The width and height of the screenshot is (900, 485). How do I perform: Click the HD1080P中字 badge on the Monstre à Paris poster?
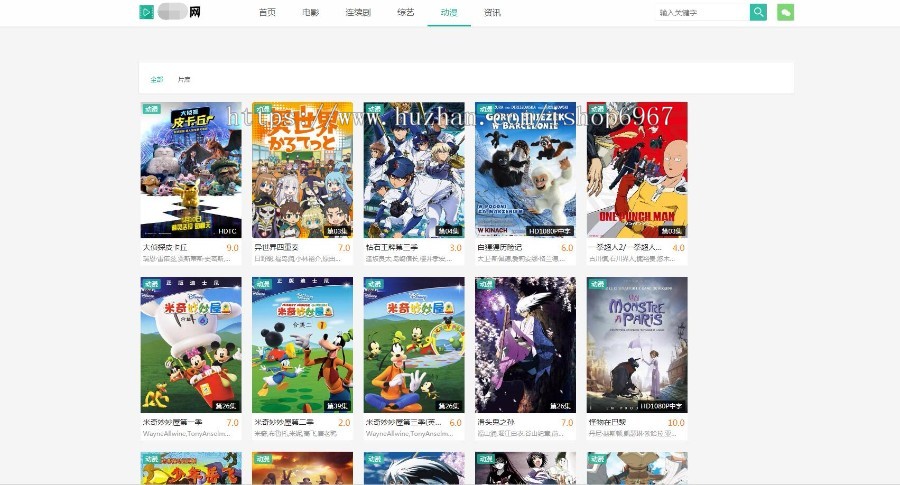(661, 406)
